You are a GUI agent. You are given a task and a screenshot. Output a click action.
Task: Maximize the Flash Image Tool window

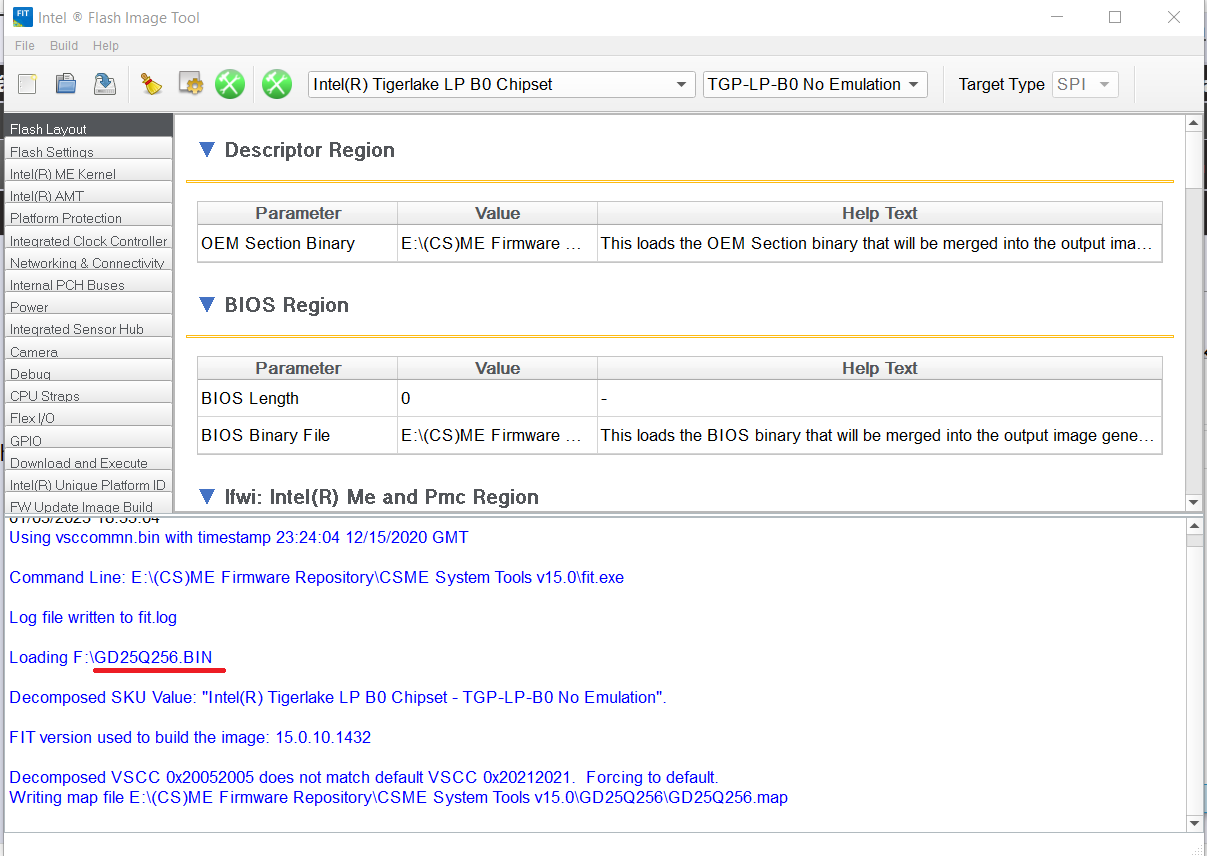pyautogui.click(x=1115, y=17)
